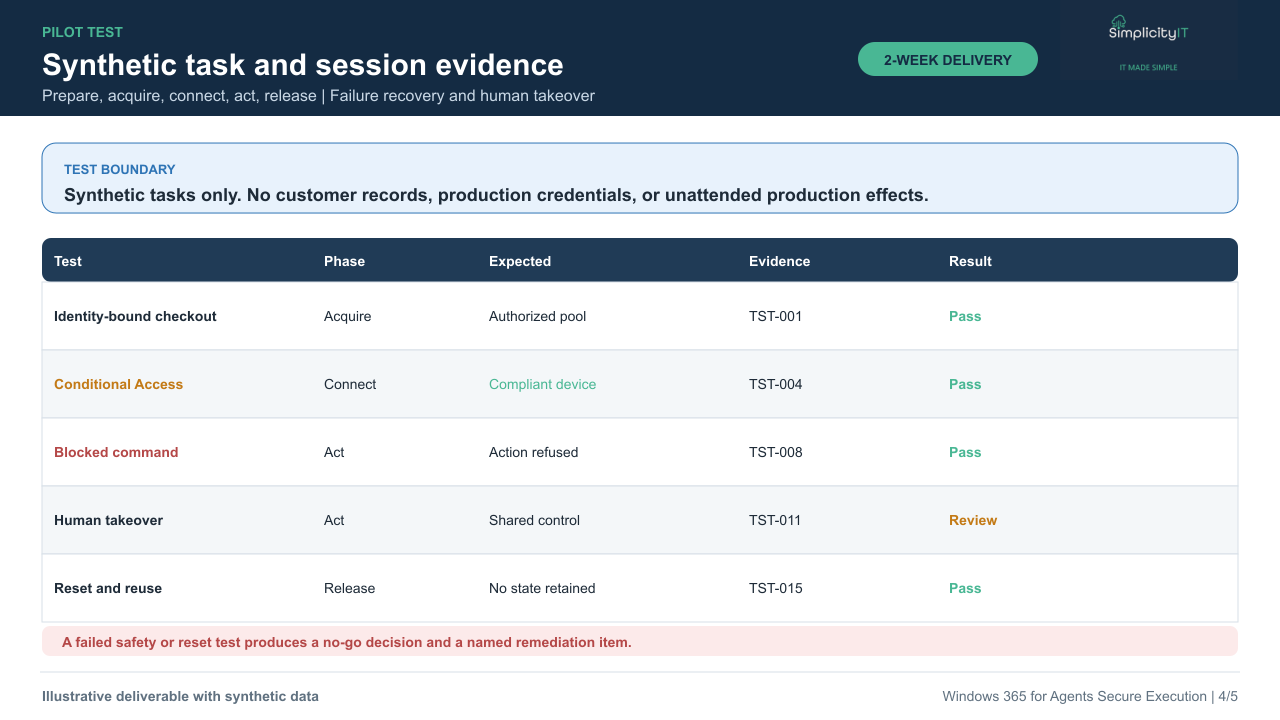The image size is (1280, 720).
Task: Click the Pass result for TST-001
Action: click(965, 316)
